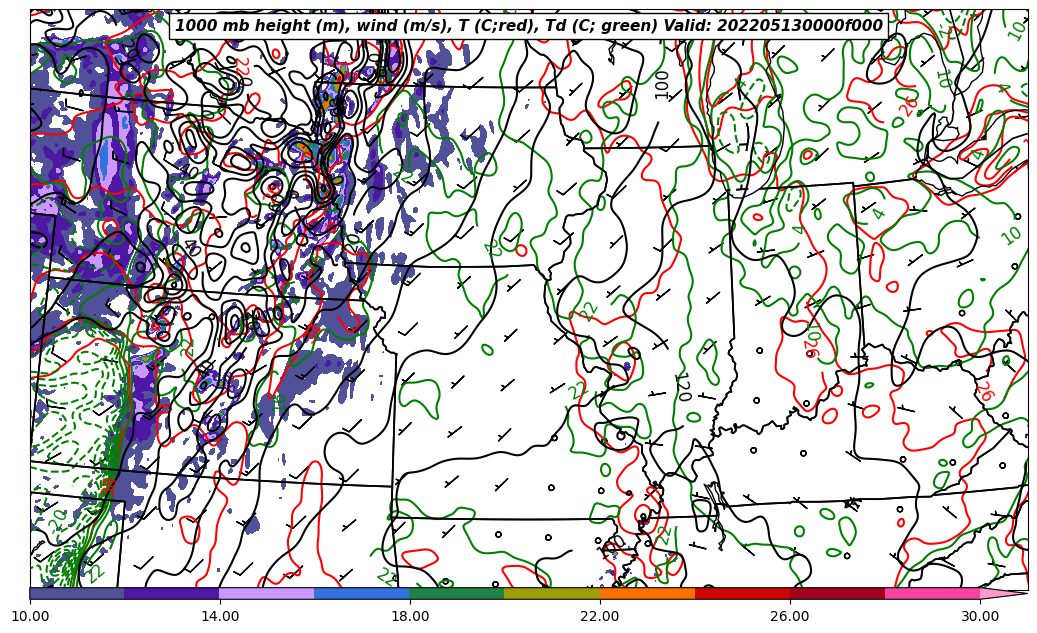Select the 14.00 colorbar tick label
This screenshot has height=633, width=1037.
[220, 616]
